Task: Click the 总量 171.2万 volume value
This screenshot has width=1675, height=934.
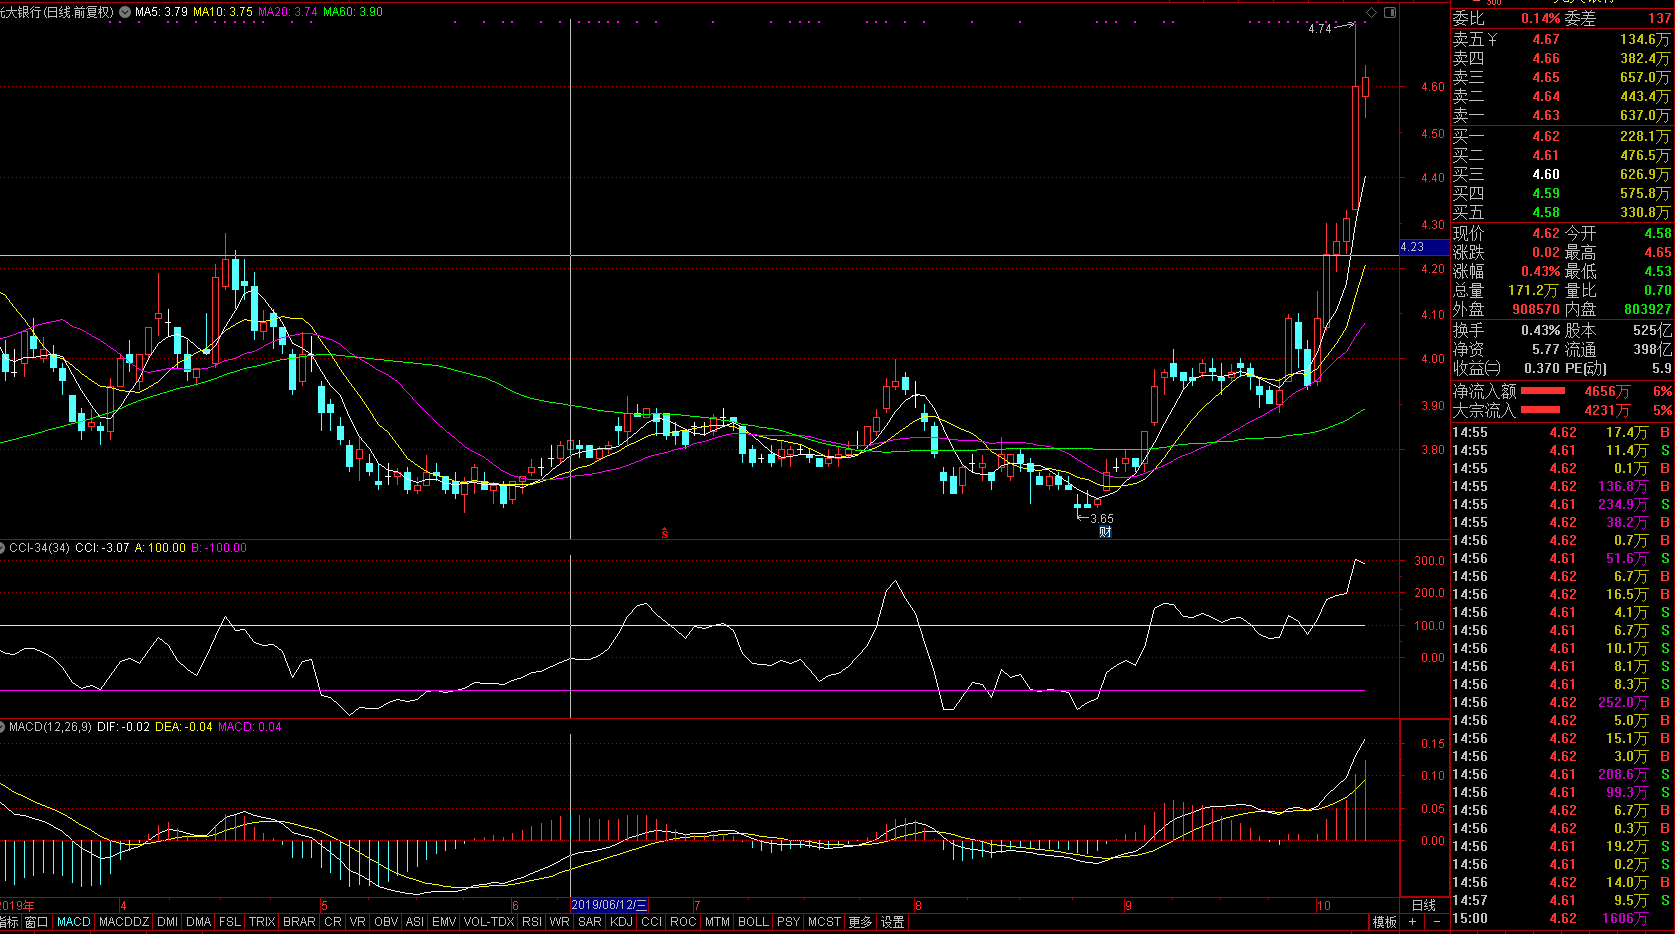Action: (1533, 290)
